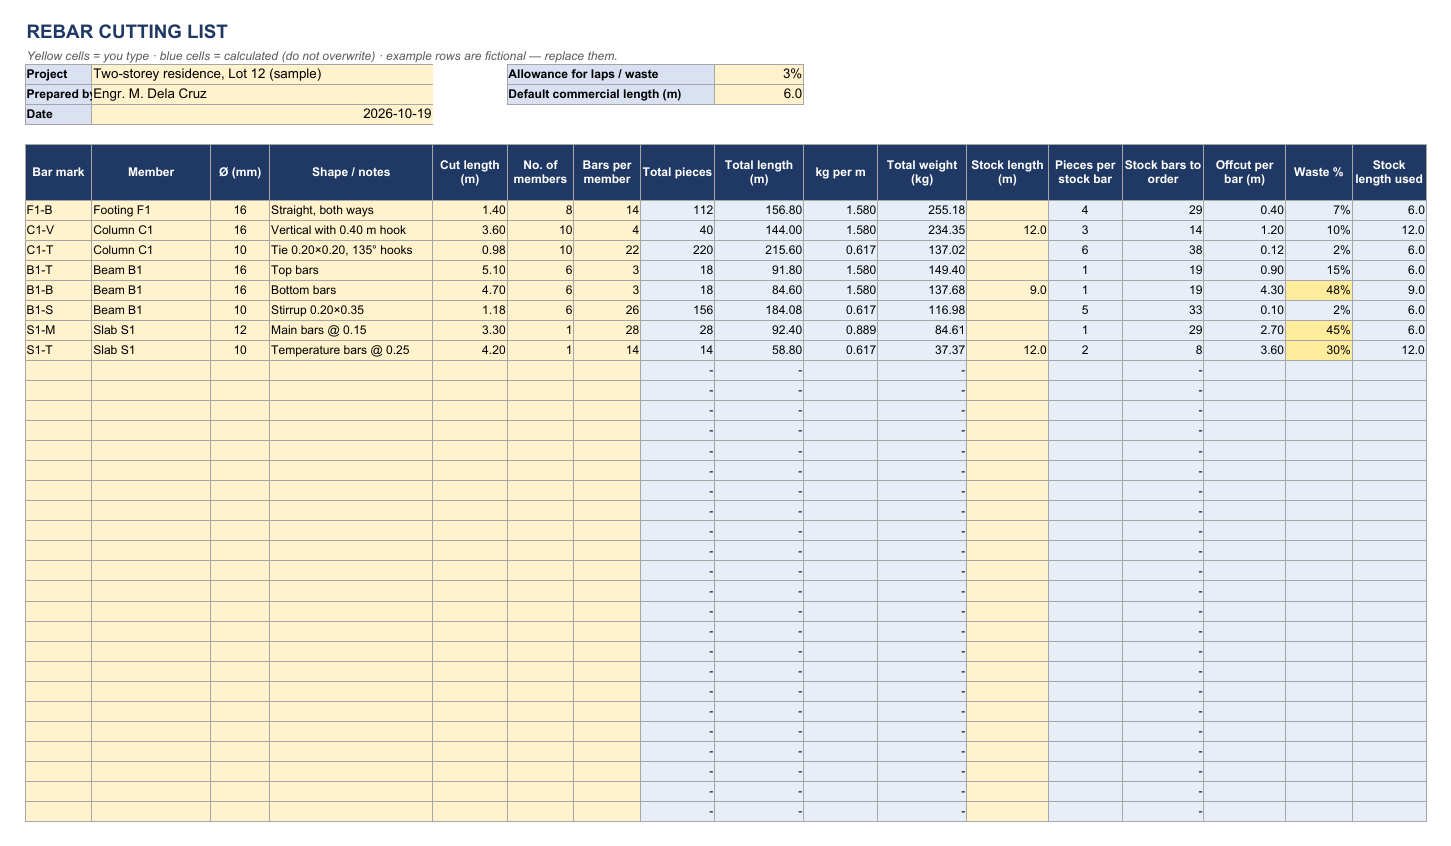Screen dimensions: 1451x846
Task: Select the B1-B stock length 9.0 input
Action: (1007, 290)
